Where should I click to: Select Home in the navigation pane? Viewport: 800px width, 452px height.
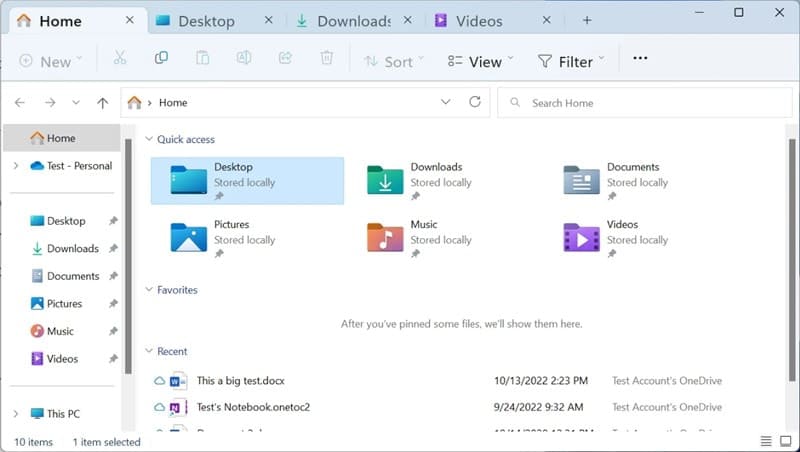(62, 138)
